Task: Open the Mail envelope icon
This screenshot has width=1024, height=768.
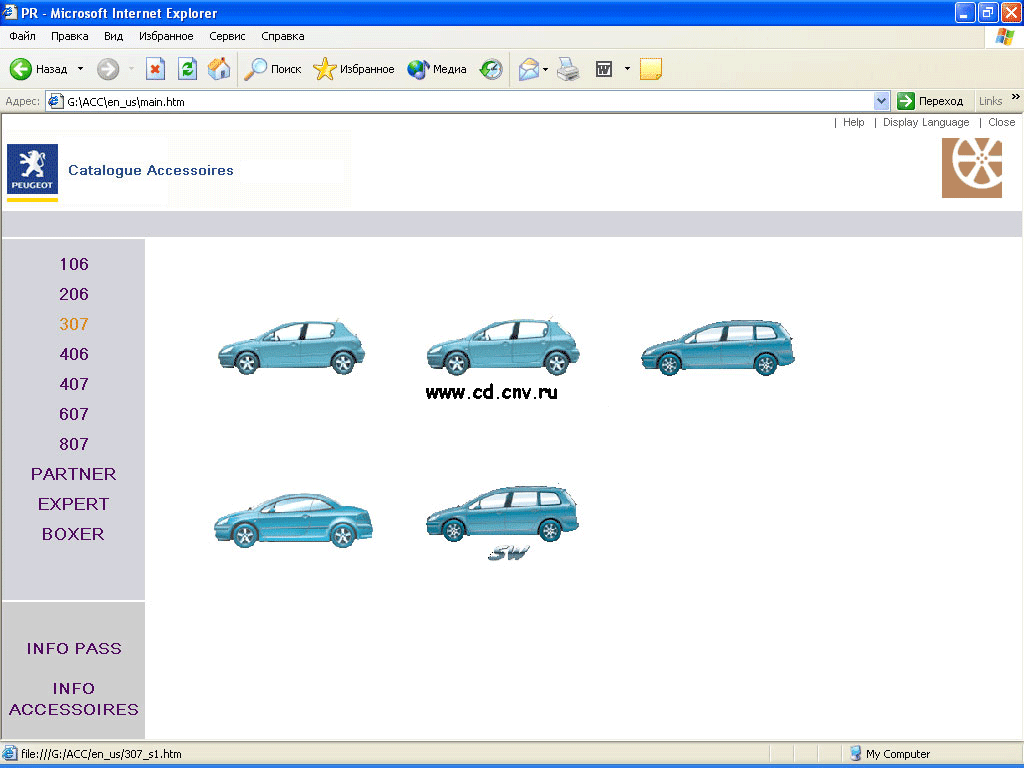Action: coord(528,69)
